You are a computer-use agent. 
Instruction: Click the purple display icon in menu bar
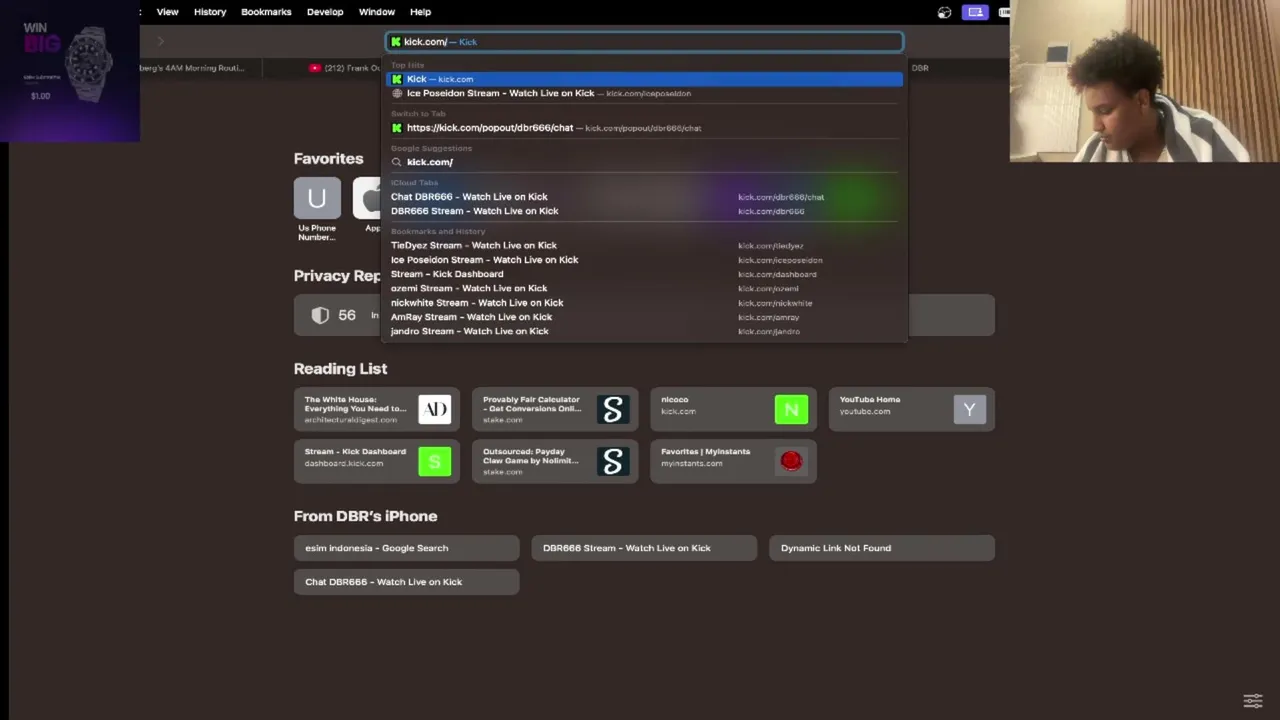[975, 12]
